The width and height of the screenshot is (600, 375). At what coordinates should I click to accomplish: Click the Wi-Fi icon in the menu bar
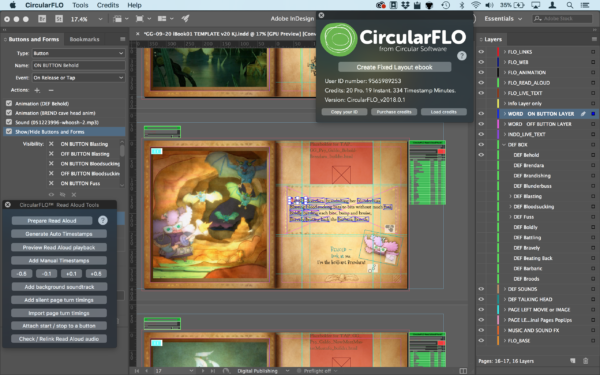(476, 5)
